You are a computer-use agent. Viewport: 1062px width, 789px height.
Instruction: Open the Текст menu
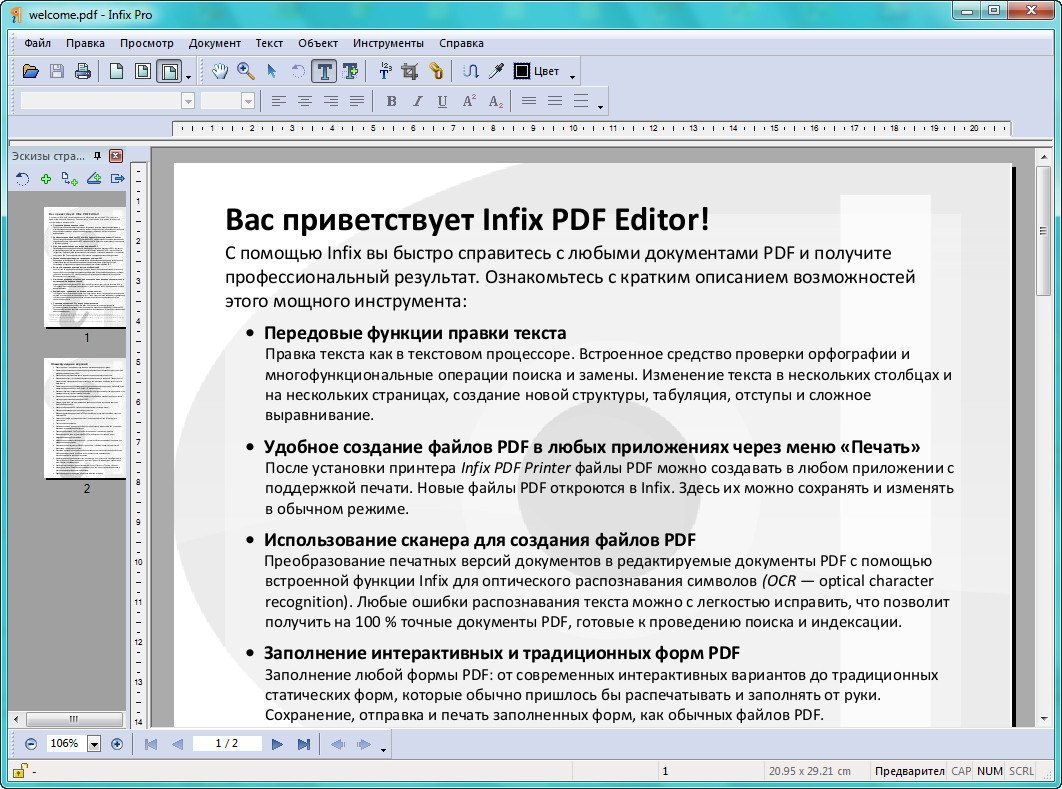point(269,43)
